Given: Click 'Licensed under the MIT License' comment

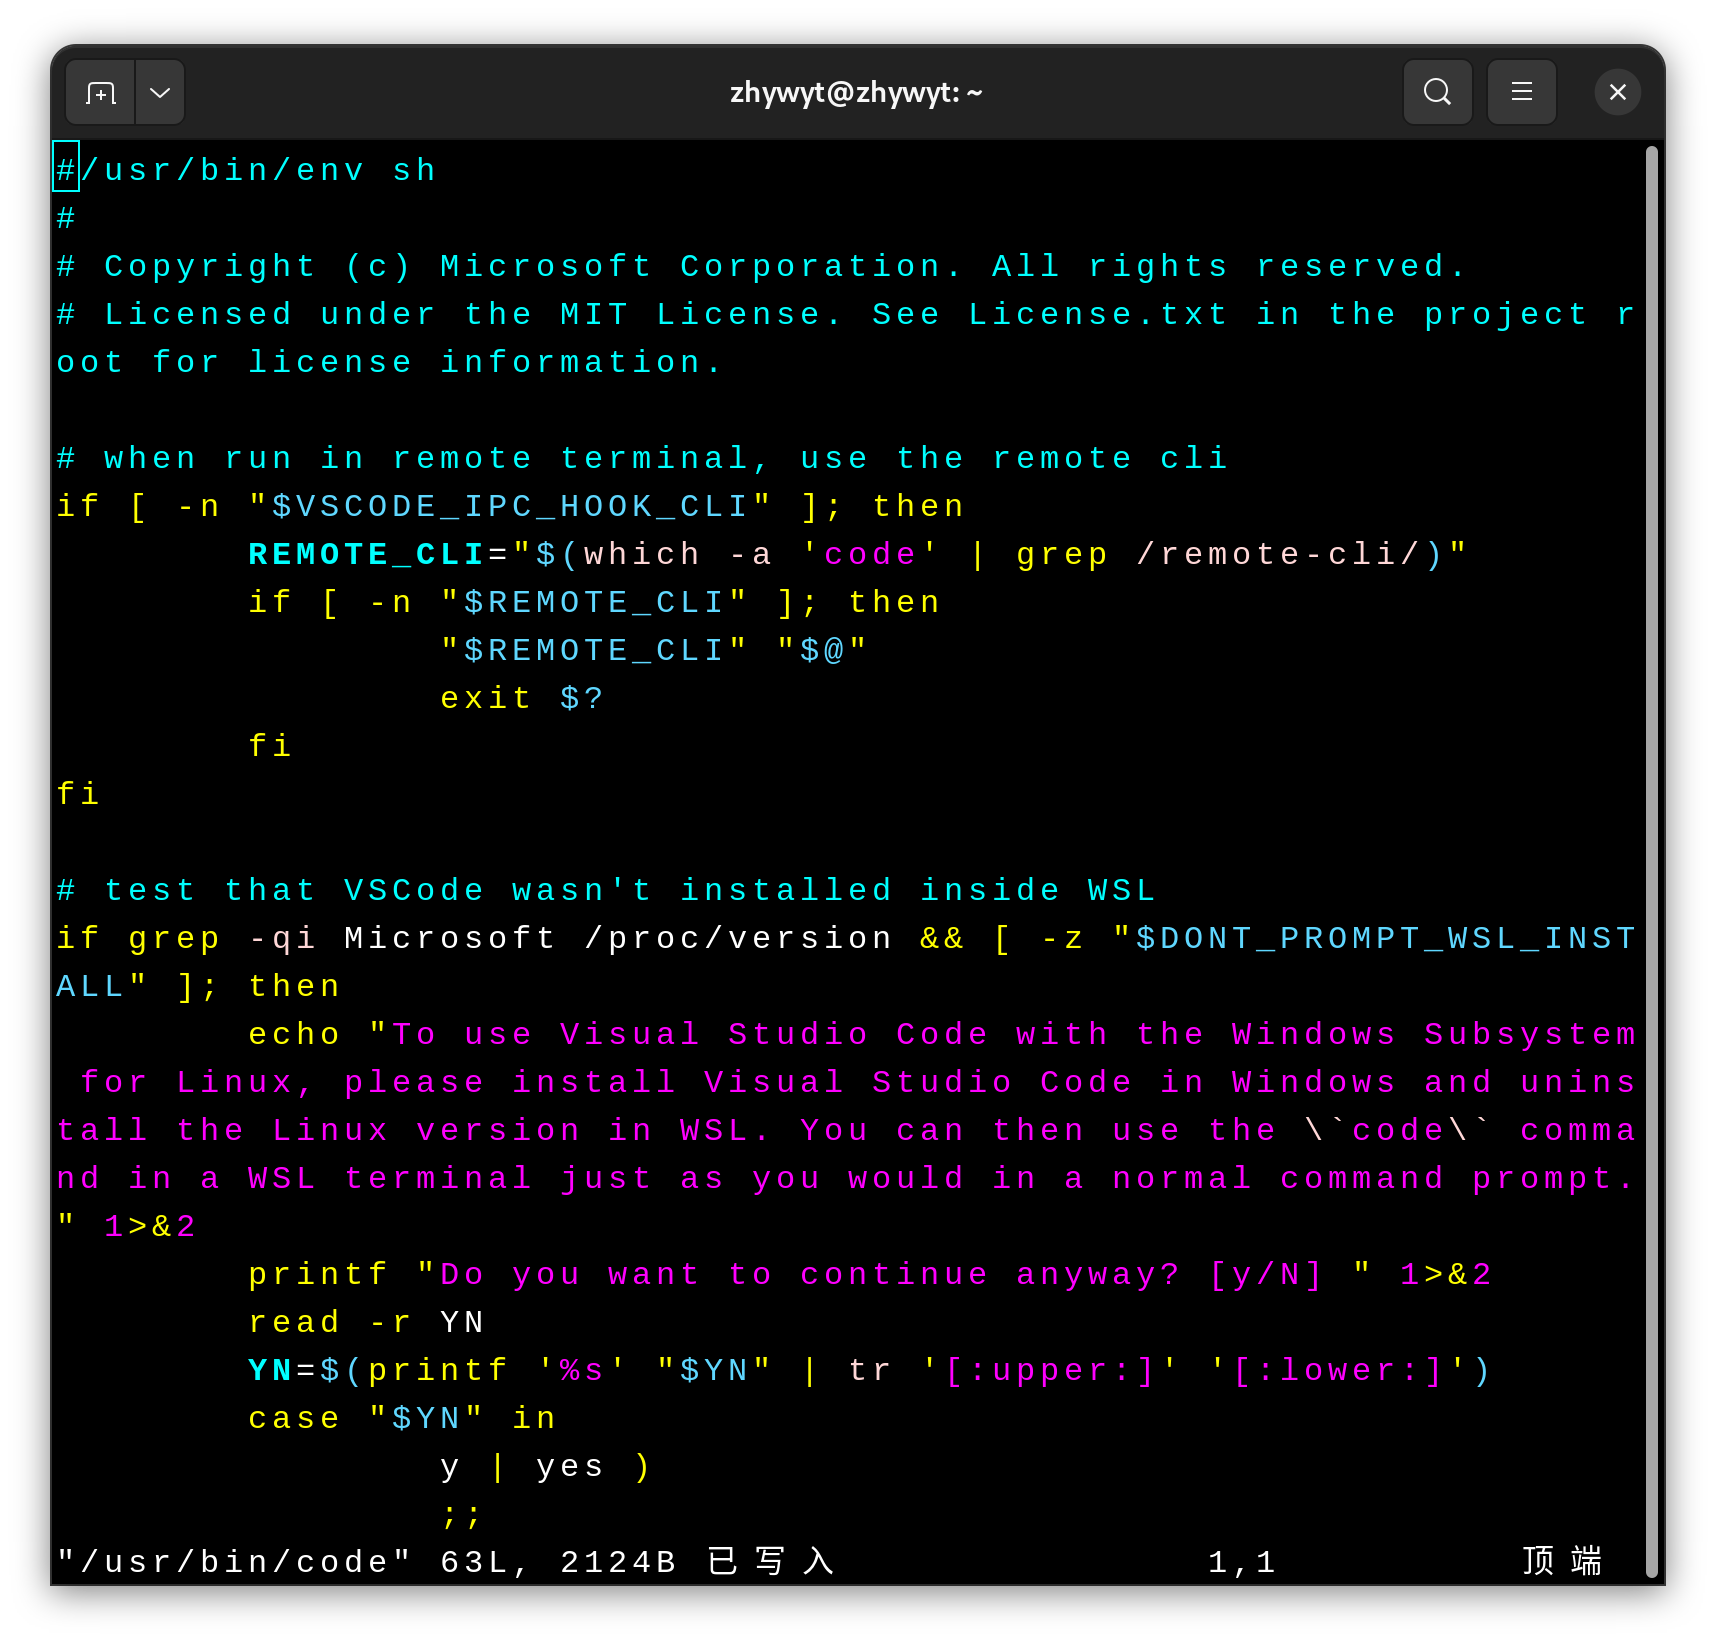Looking at the screenshot, I should point(474,314).
